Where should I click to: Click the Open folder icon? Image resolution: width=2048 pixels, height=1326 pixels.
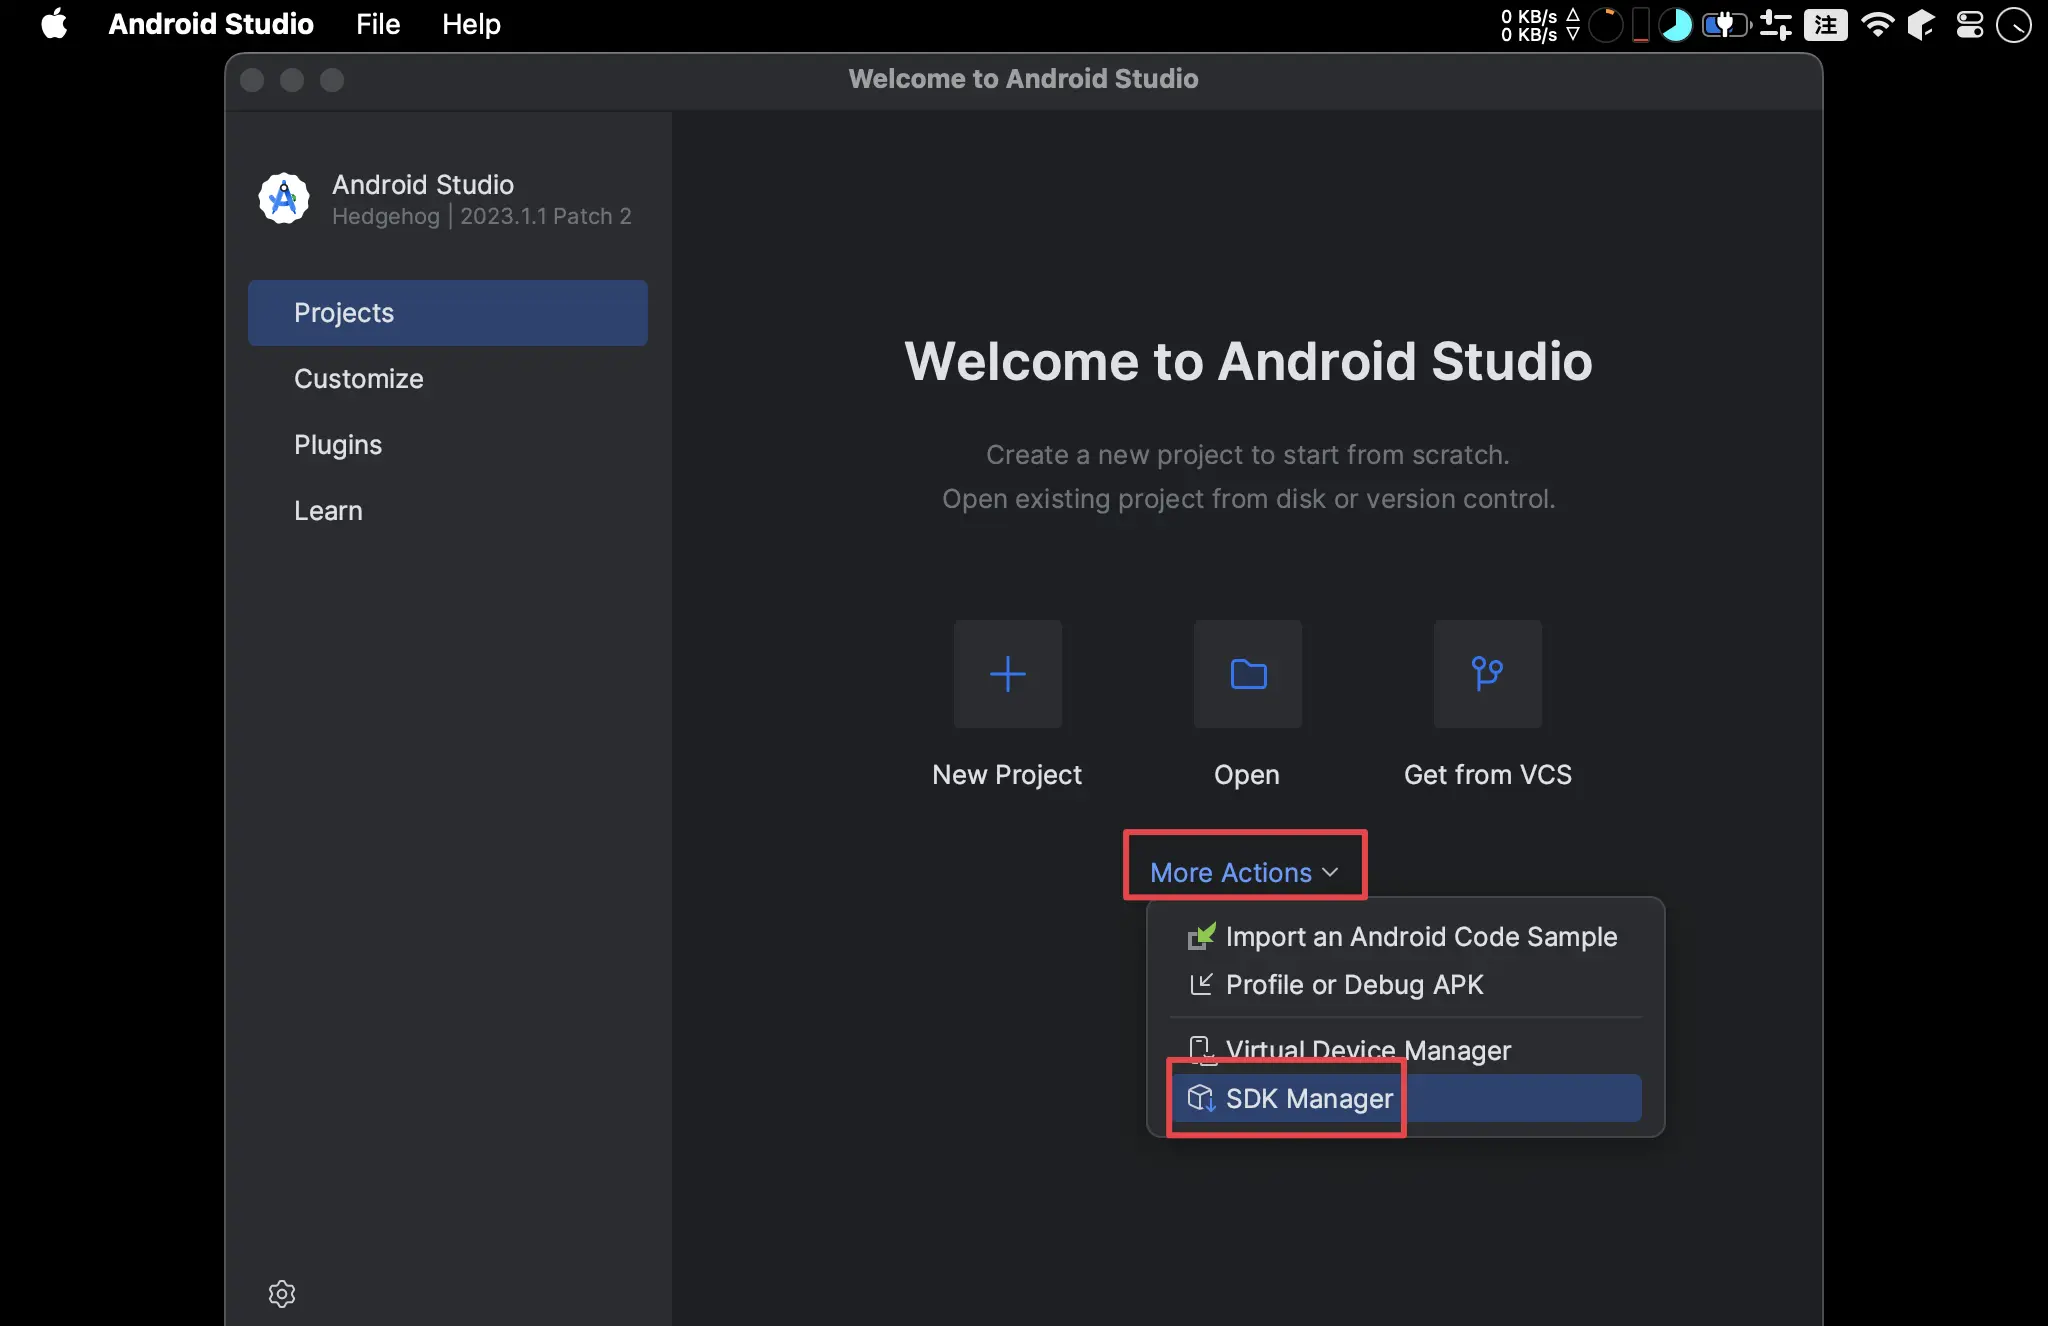pos(1248,675)
